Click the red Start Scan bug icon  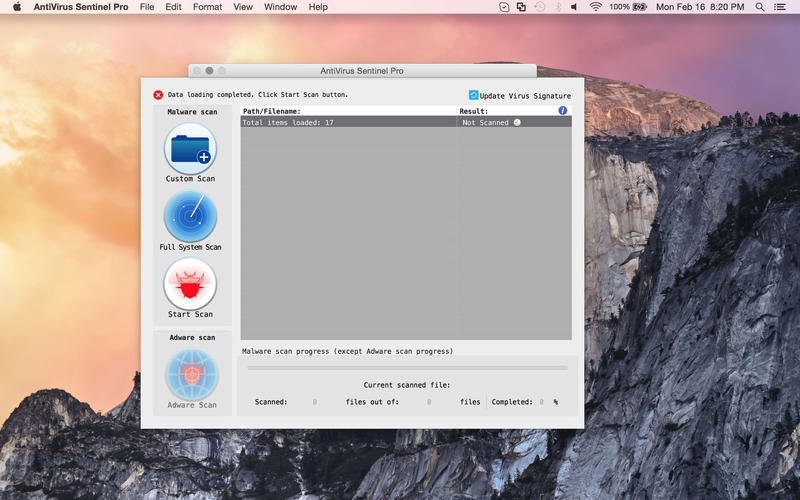coord(190,284)
